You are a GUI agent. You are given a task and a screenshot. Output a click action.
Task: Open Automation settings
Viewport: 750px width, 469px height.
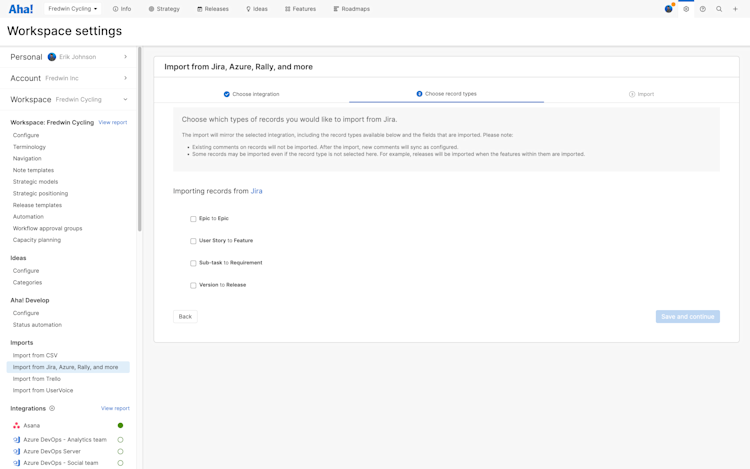tap(28, 217)
